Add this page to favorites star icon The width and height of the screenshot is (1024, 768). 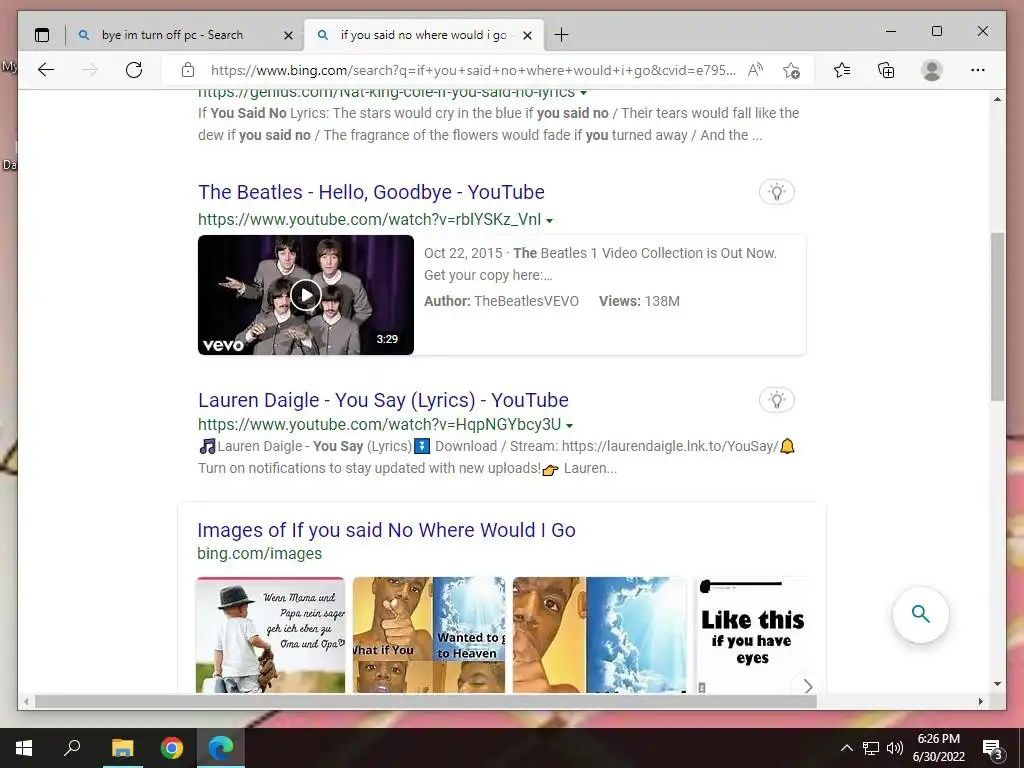point(792,70)
